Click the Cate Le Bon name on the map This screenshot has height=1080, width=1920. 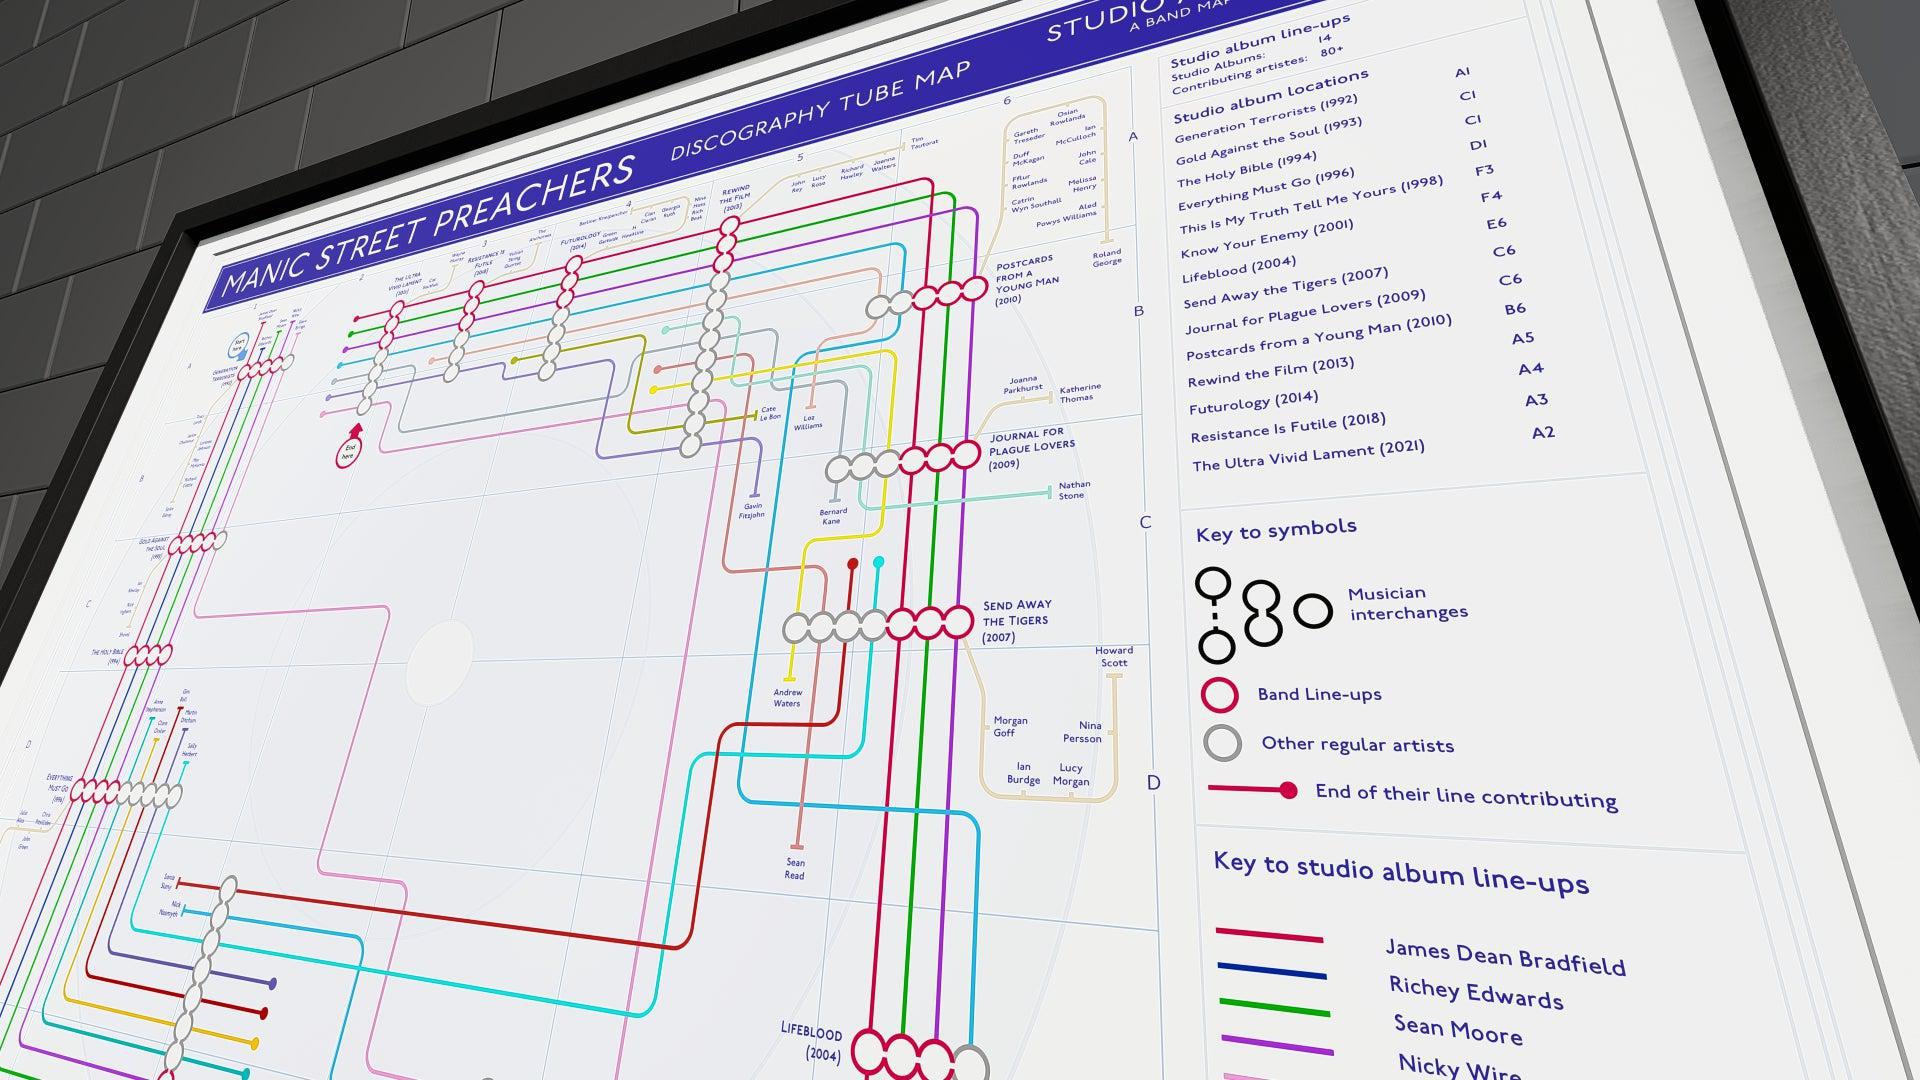770,413
